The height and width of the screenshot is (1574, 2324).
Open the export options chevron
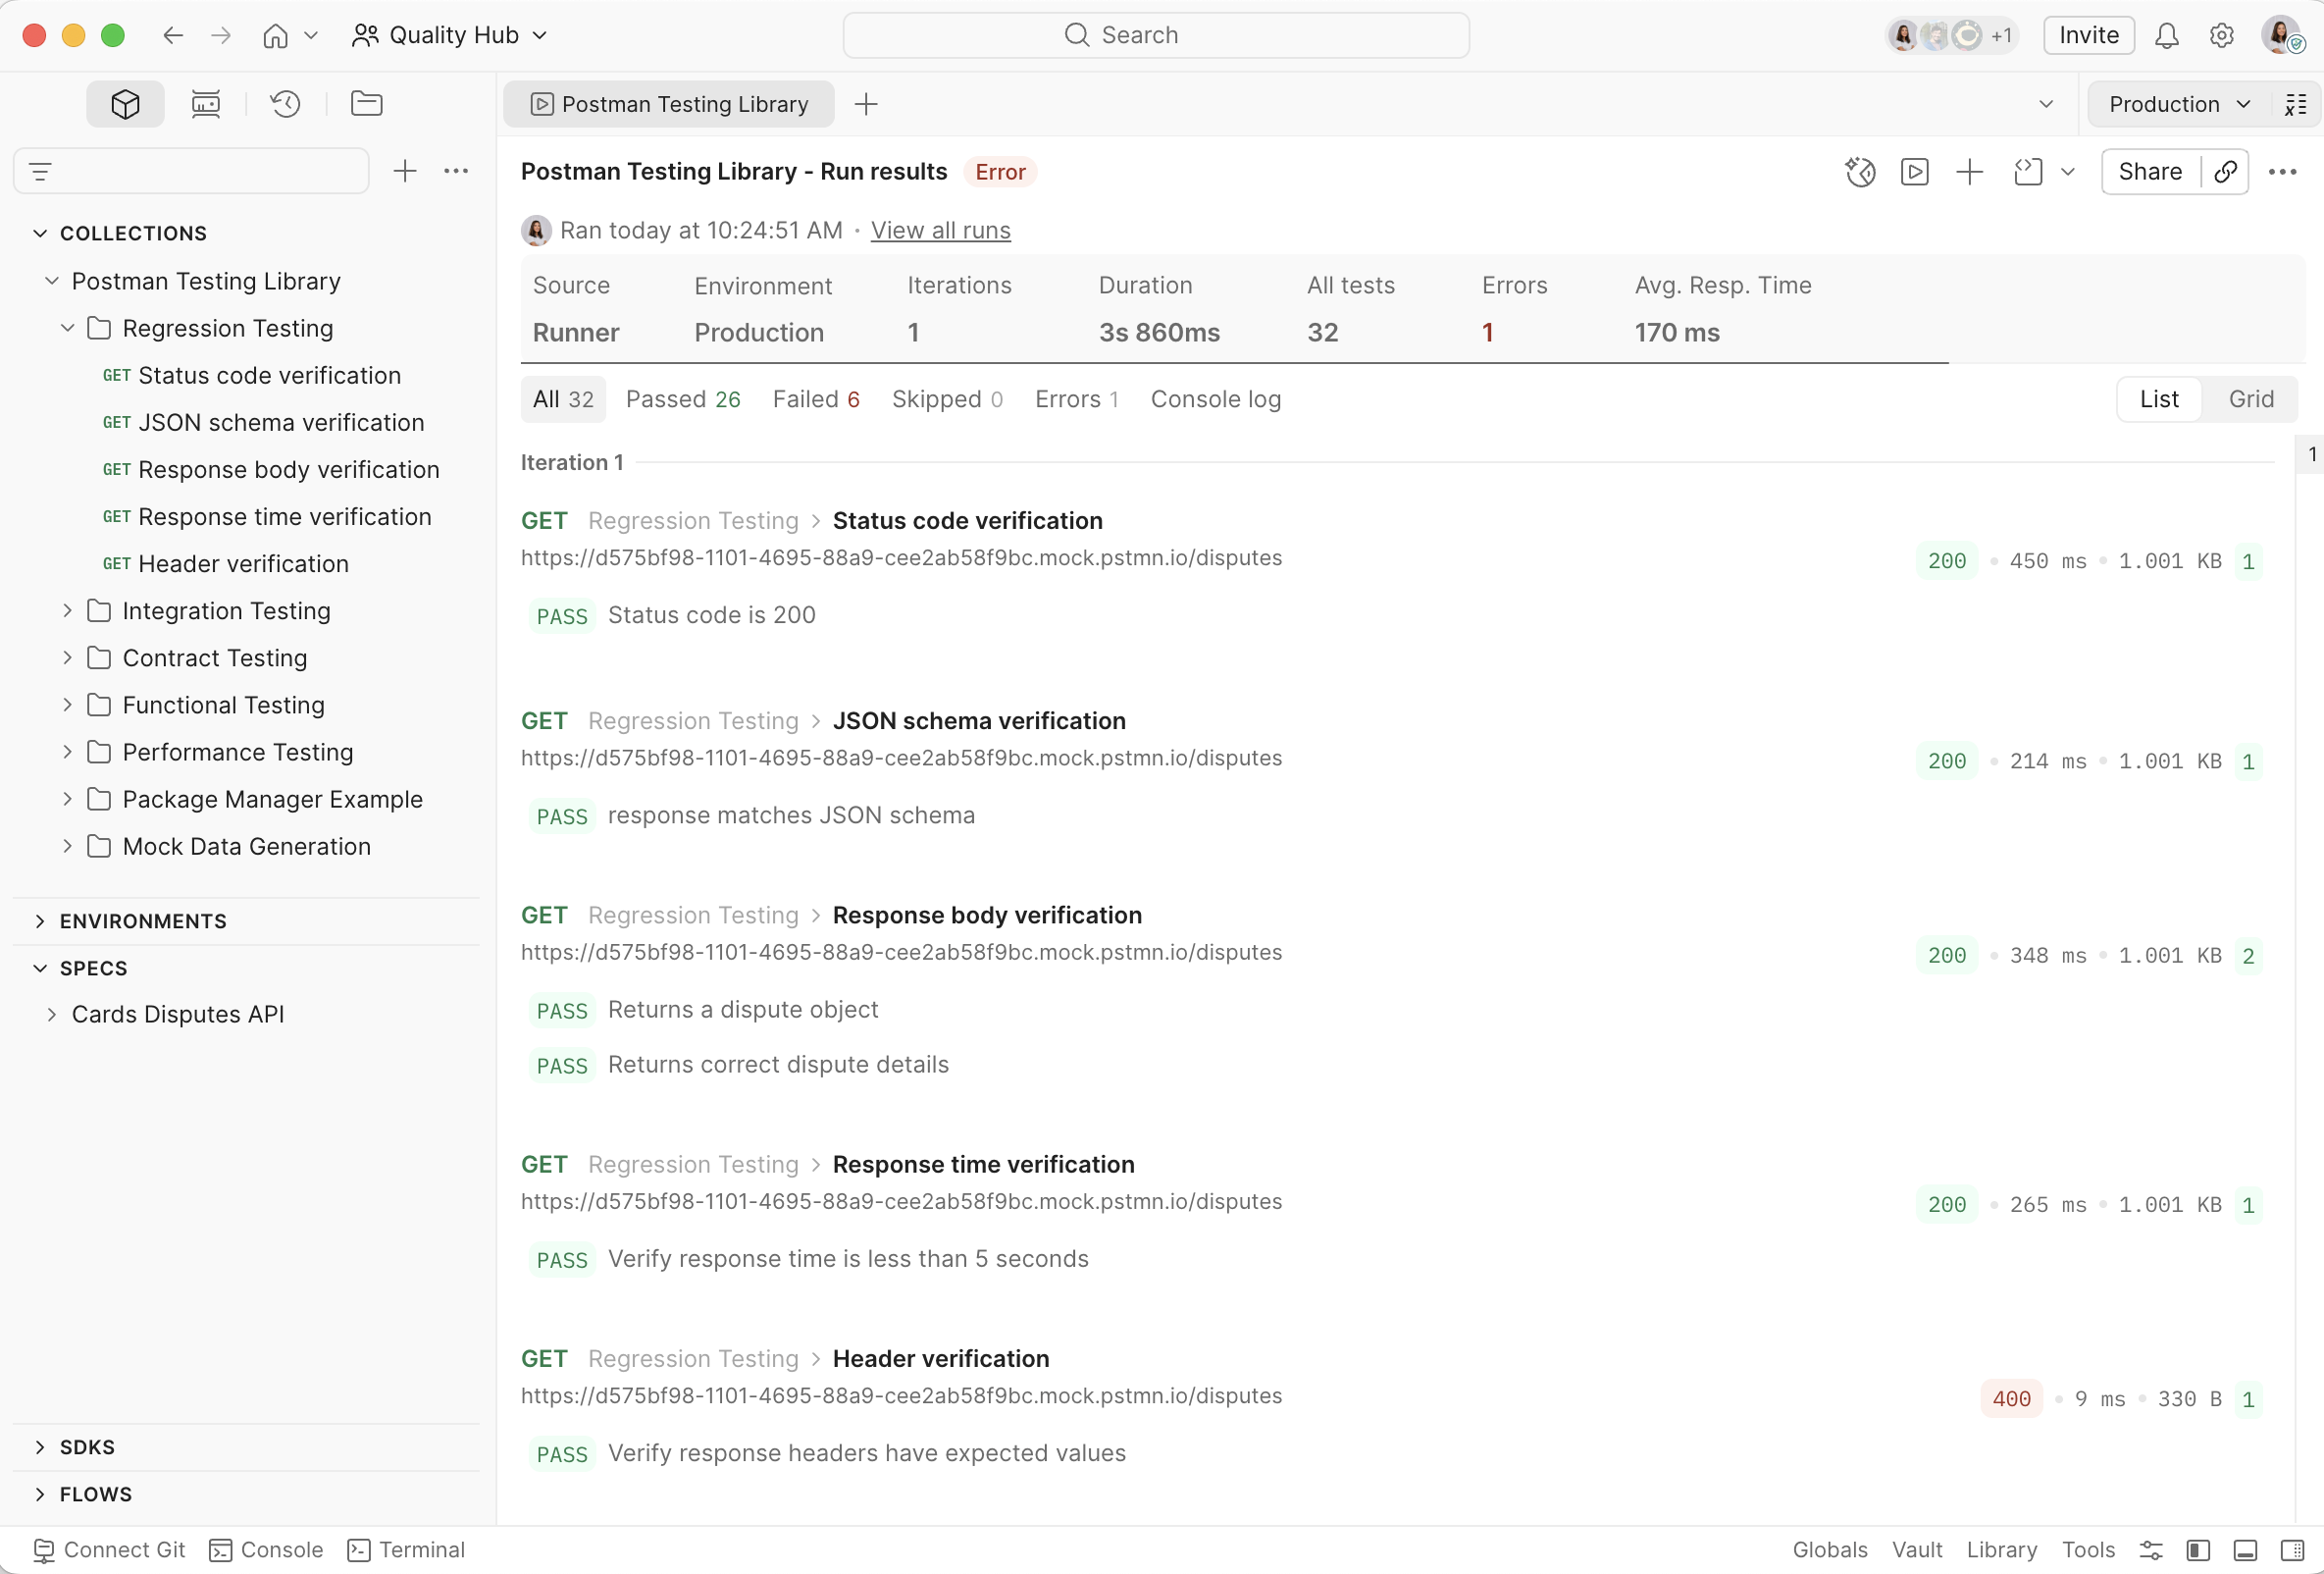point(2068,172)
